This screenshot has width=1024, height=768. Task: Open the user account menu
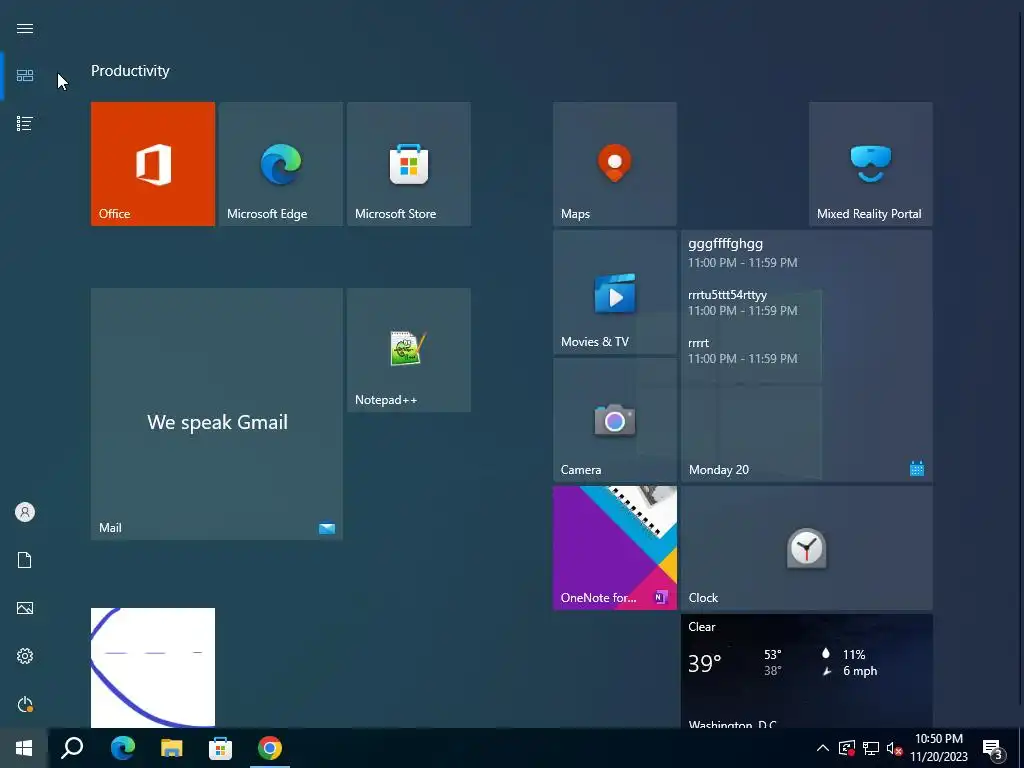tap(25, 512)
